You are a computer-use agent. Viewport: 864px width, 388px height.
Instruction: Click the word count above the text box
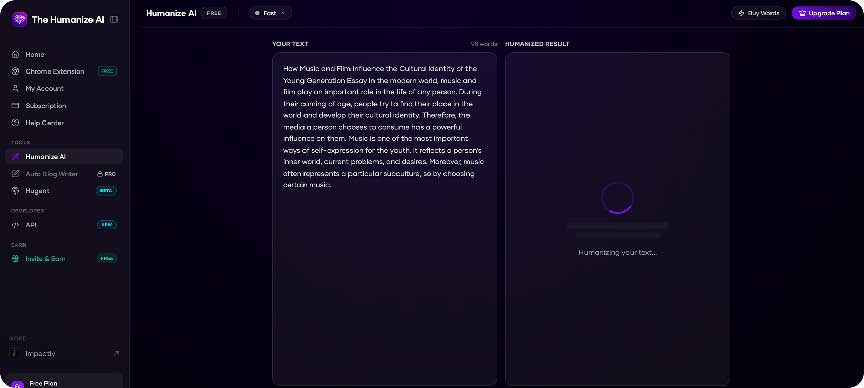point(484,44)
